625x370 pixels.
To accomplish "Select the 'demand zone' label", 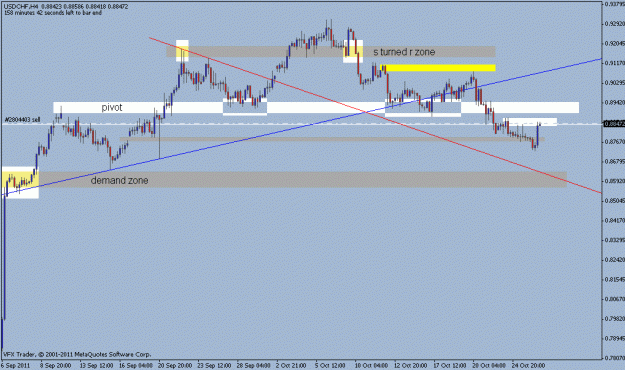I will click(x=119, y=180).
